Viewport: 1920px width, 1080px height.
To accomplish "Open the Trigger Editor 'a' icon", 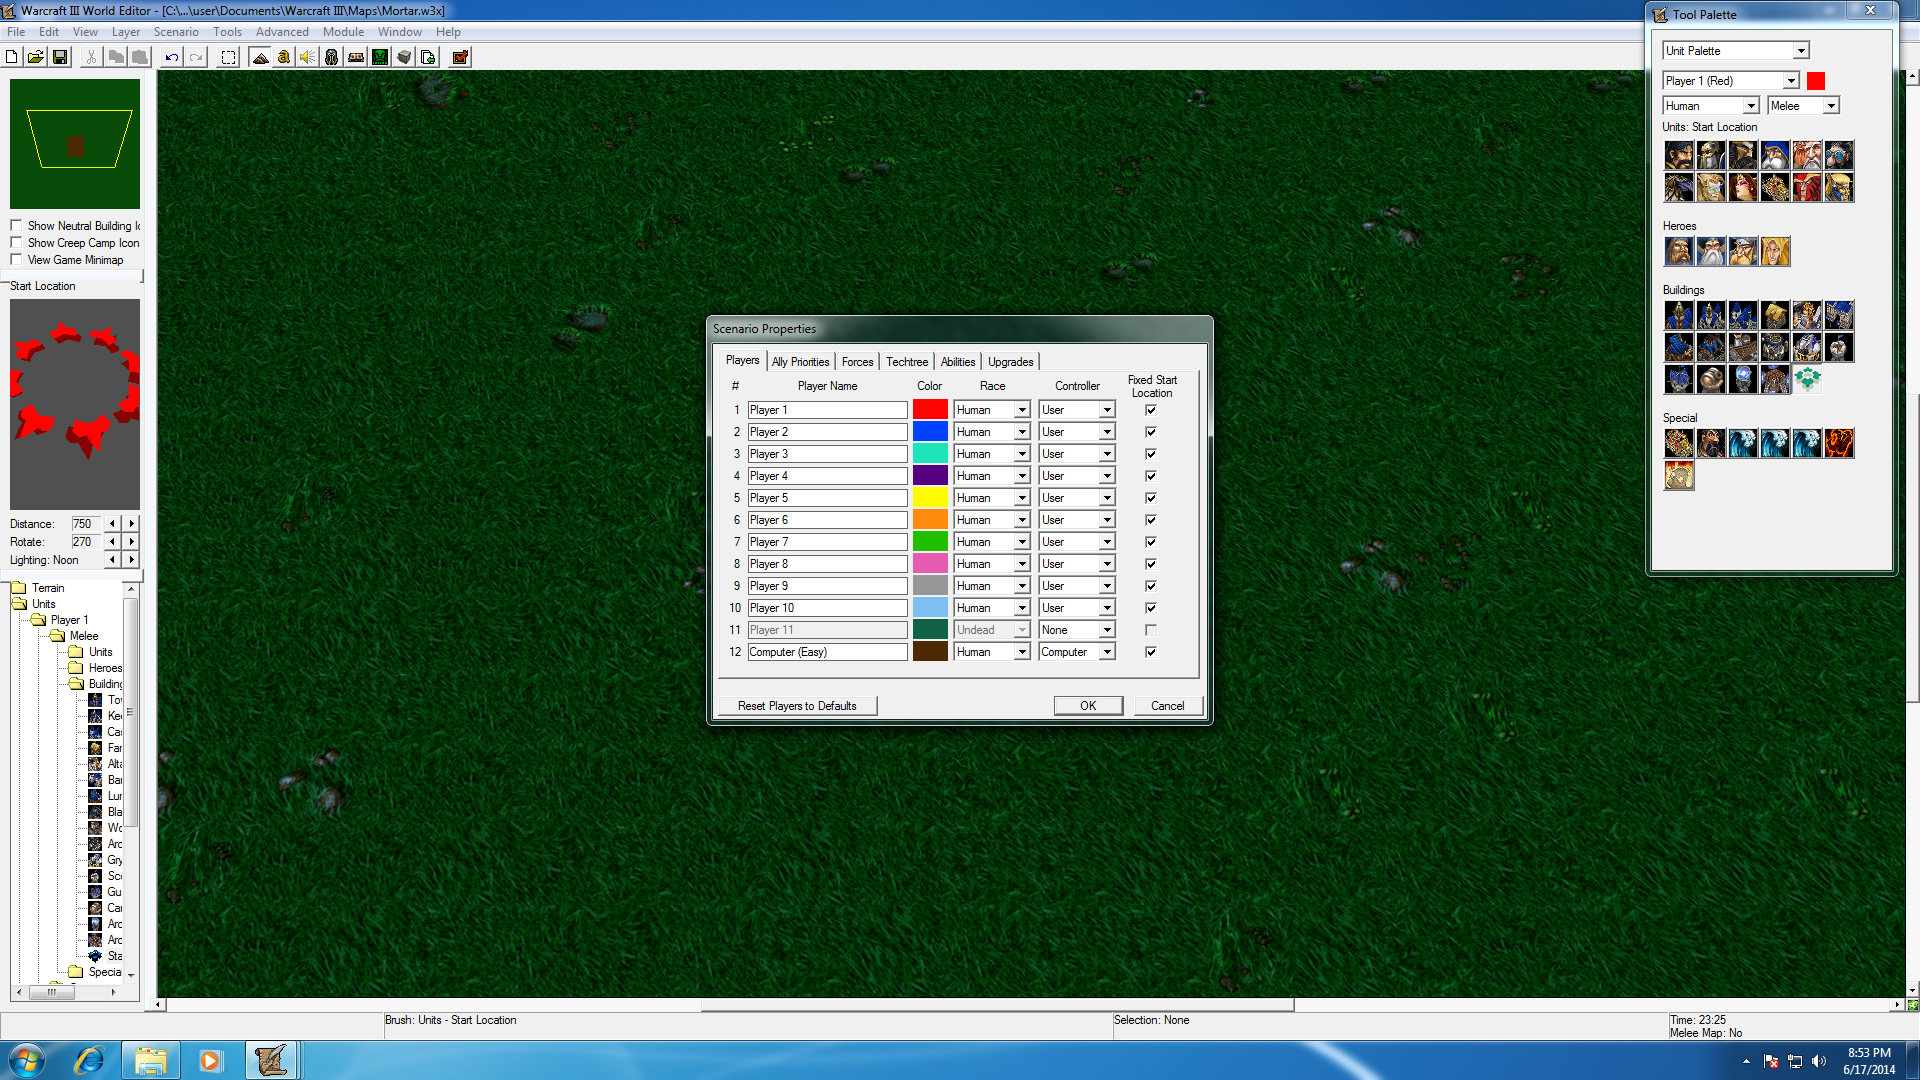I will (284, 57).
